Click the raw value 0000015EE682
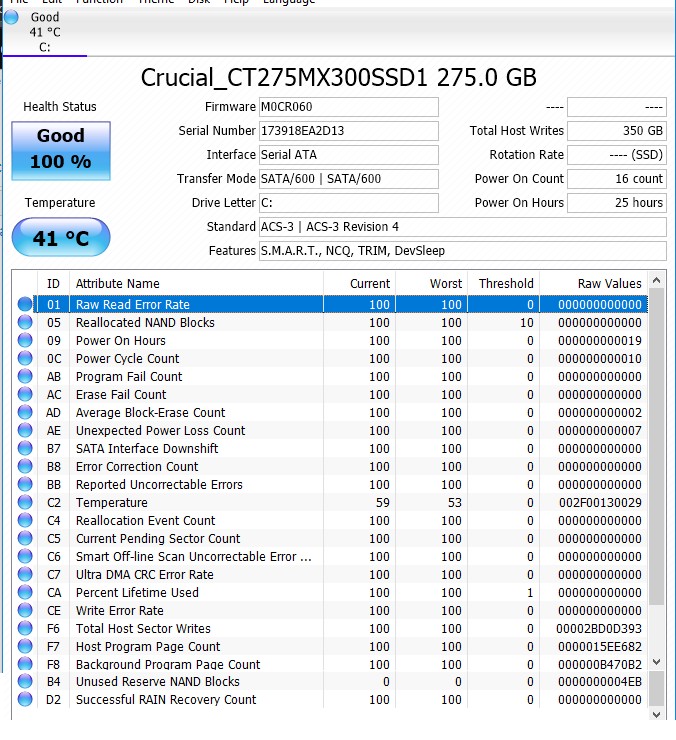Screen dimensions: 676x740 600,647
